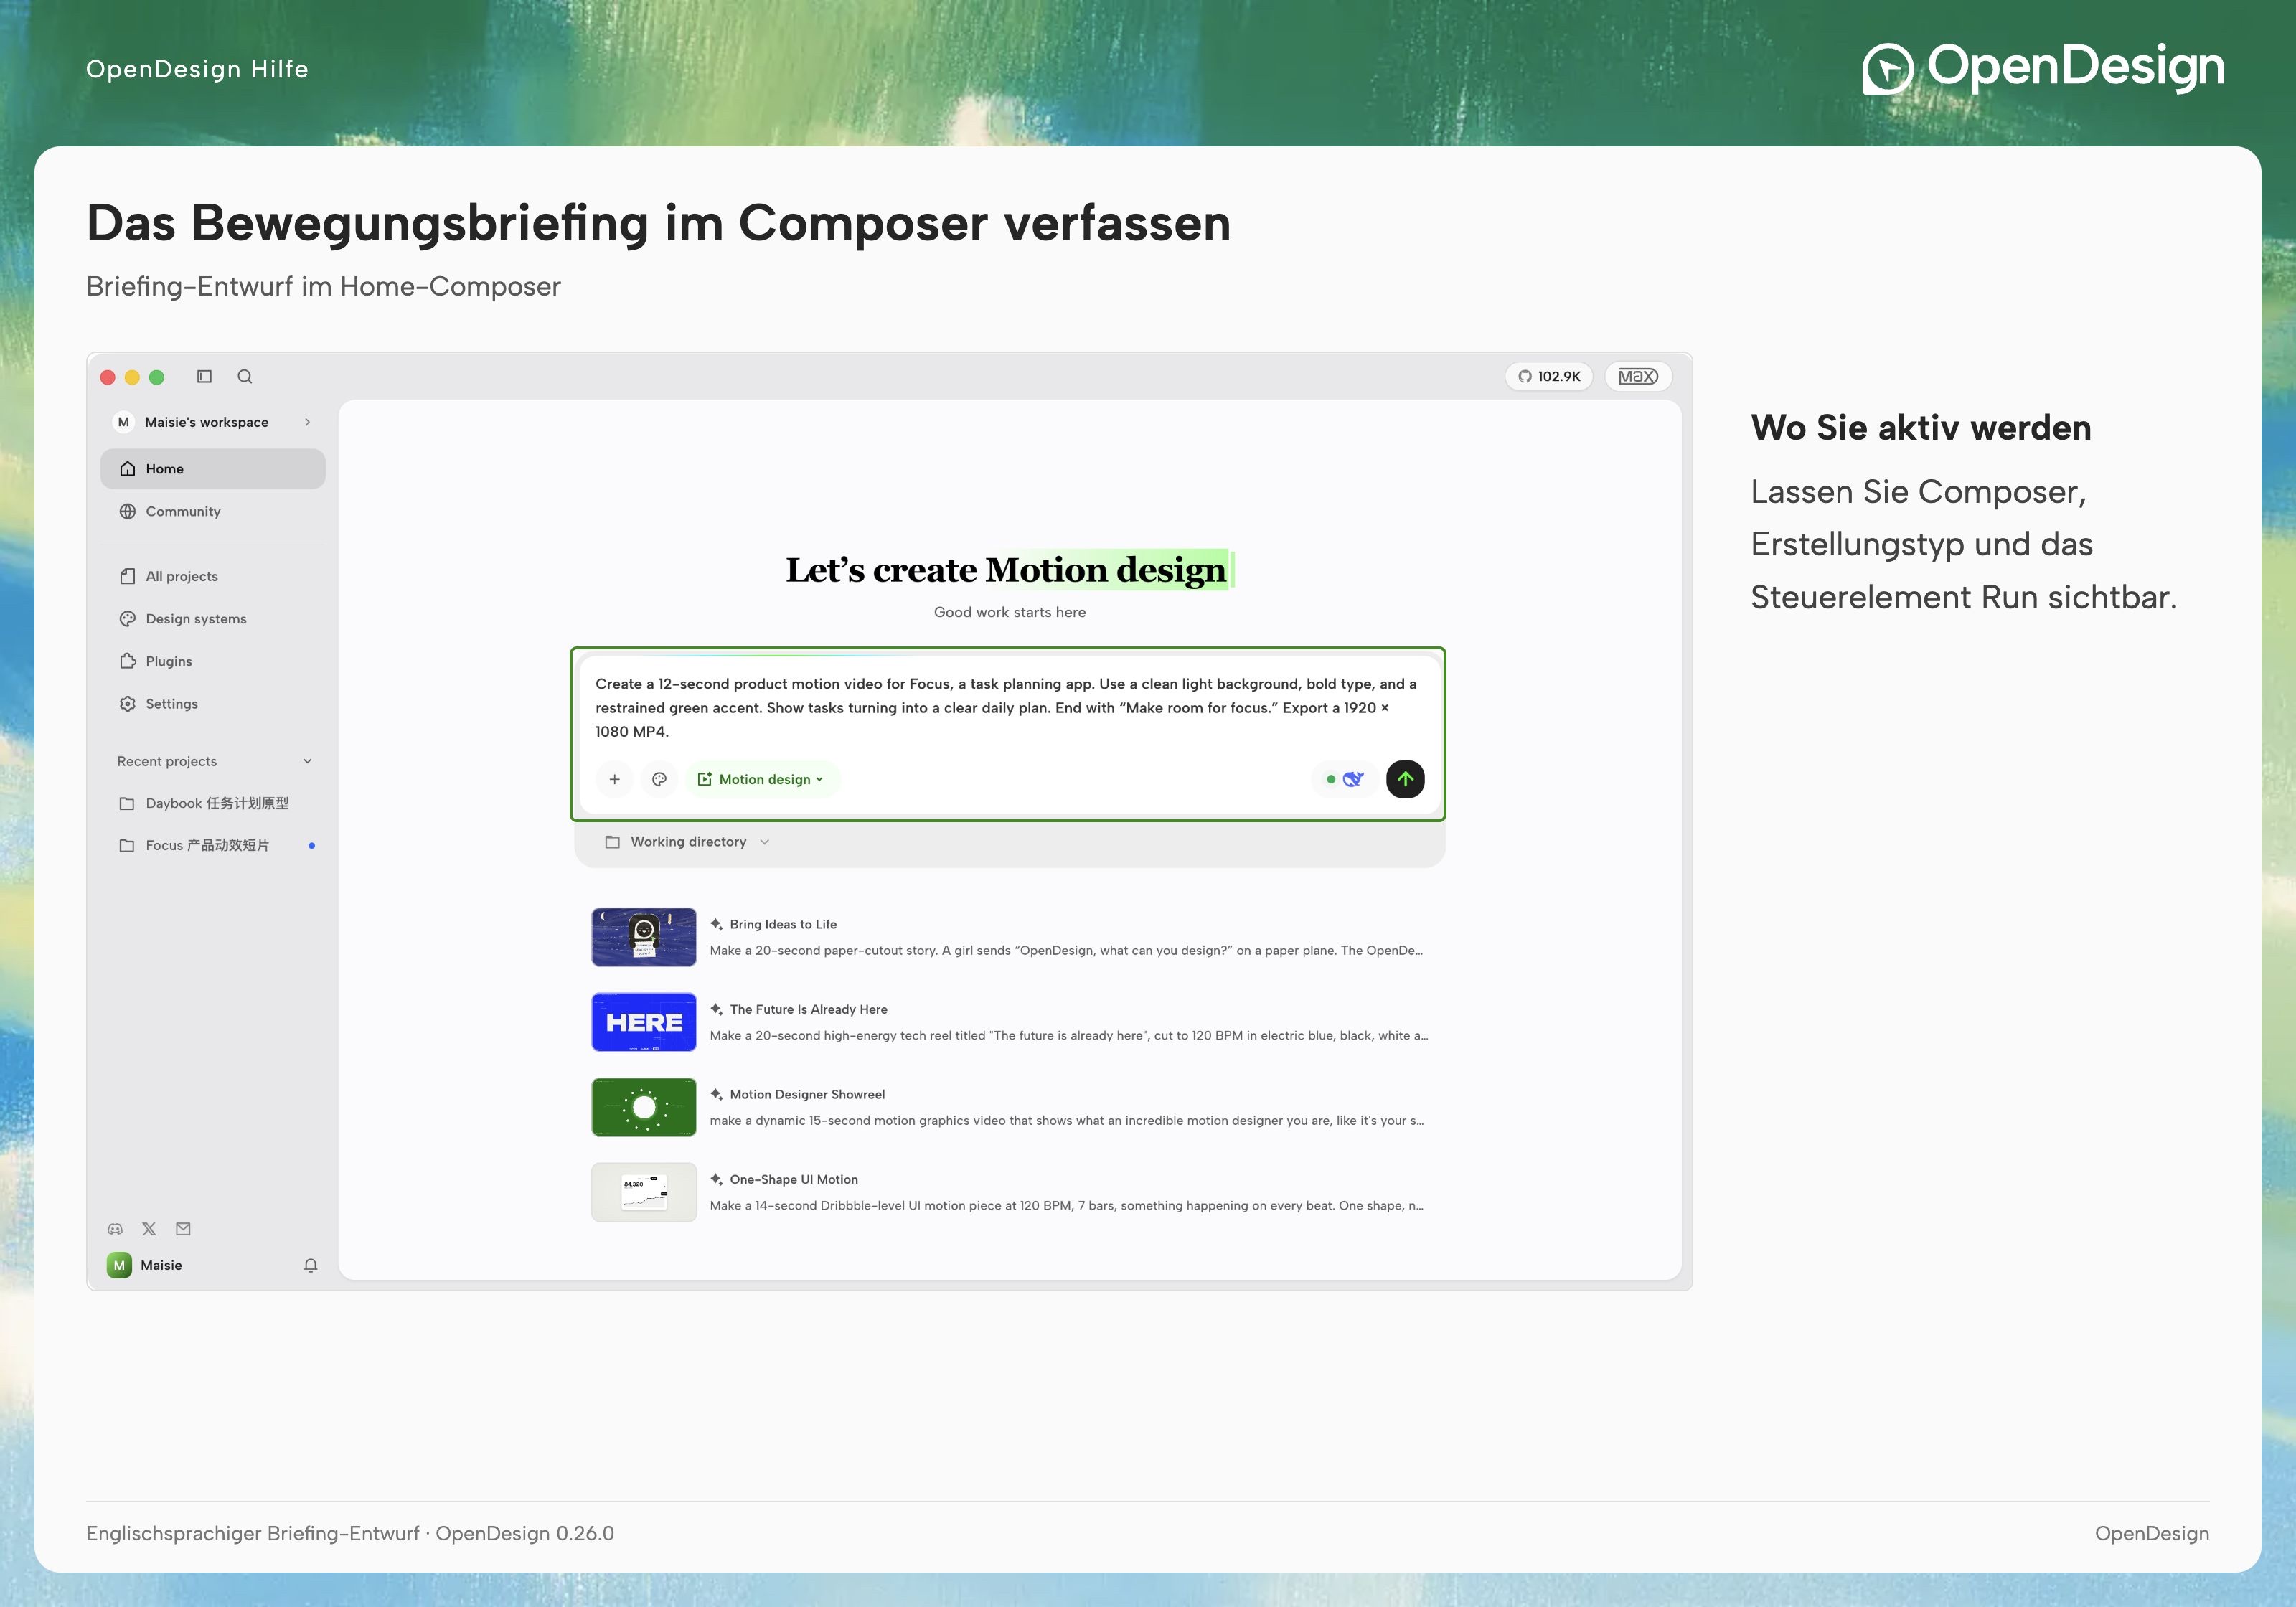Open the X social icon link
The width and height of the screenshot is (2296, 1607).
coord(149,1229)
